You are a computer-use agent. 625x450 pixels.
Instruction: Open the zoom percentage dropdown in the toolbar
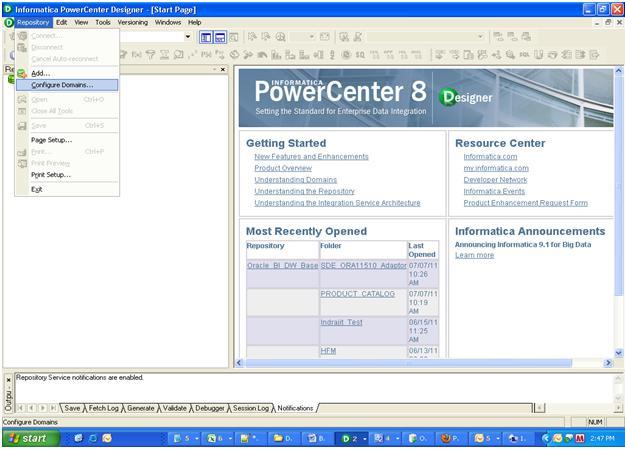coord(312,37)
